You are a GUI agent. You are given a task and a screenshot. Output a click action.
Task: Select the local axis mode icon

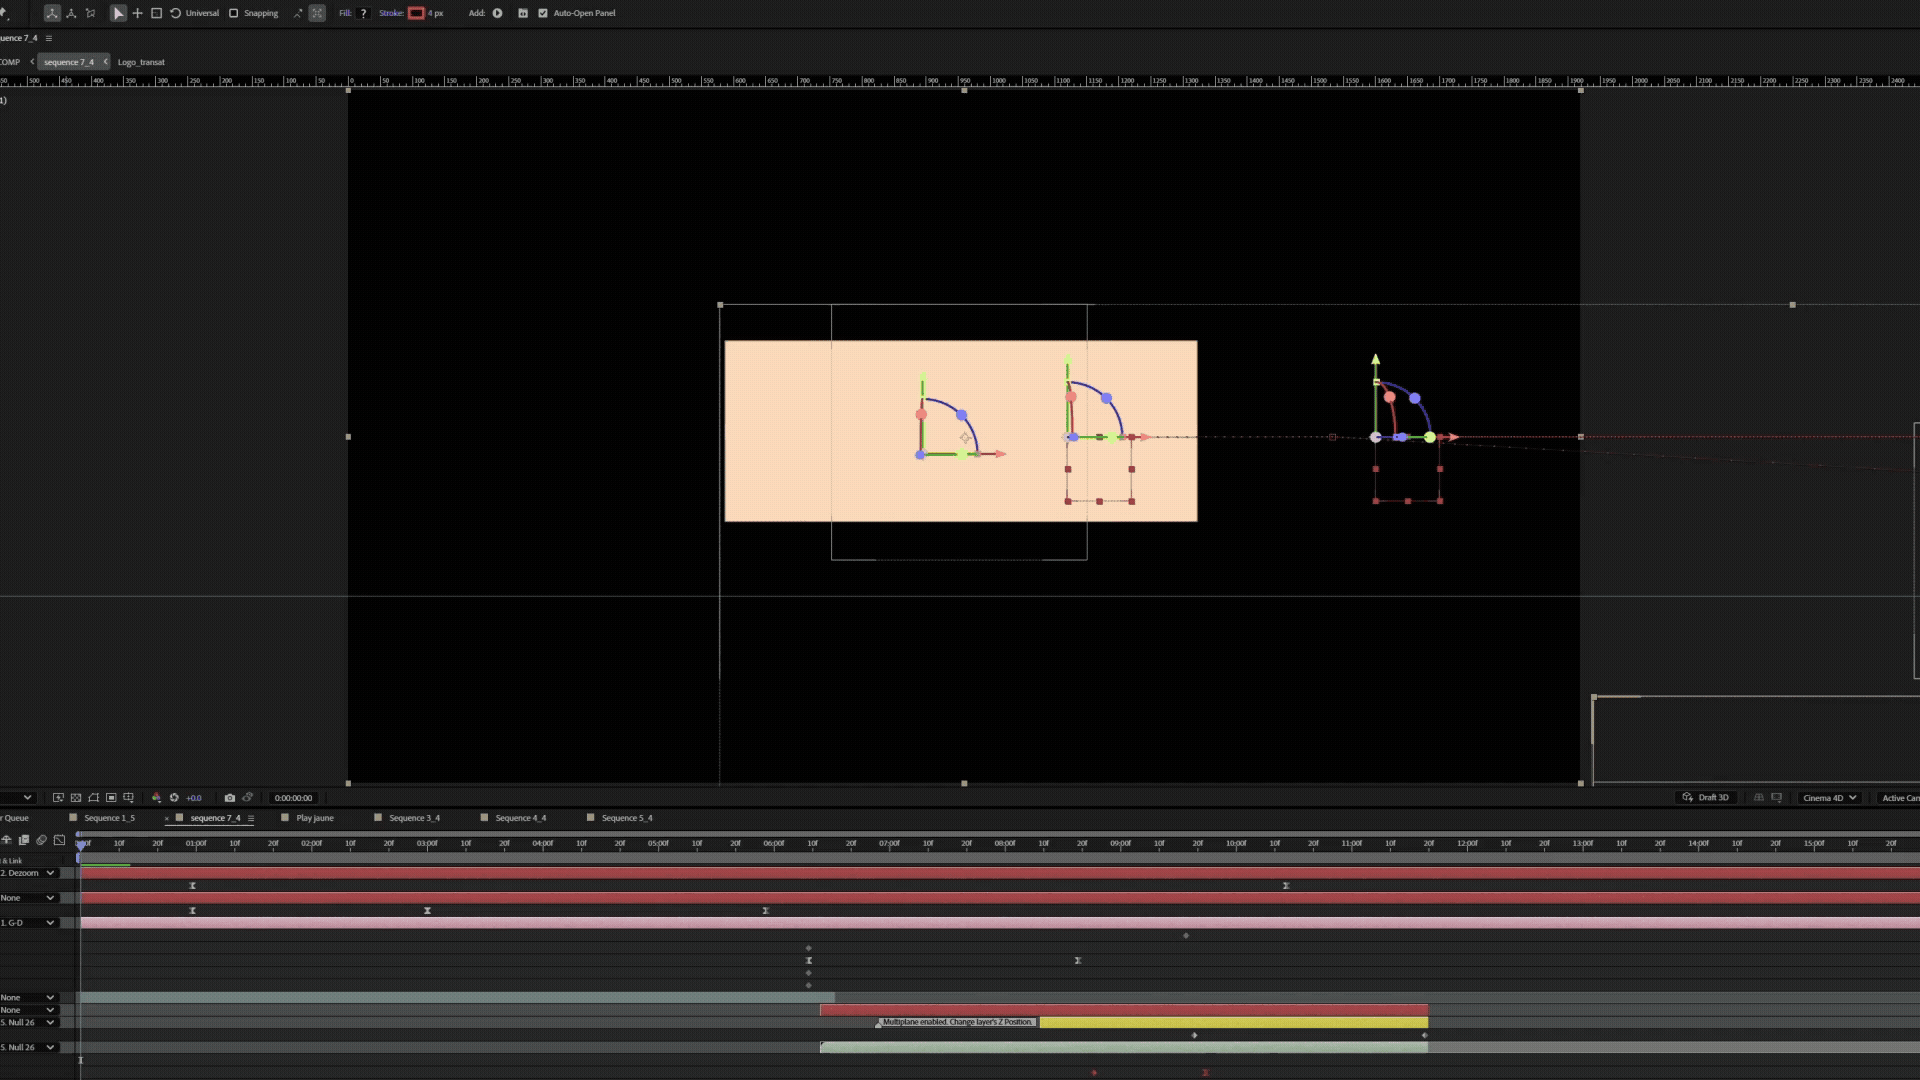pyautogui.click(x=52, y=13)
